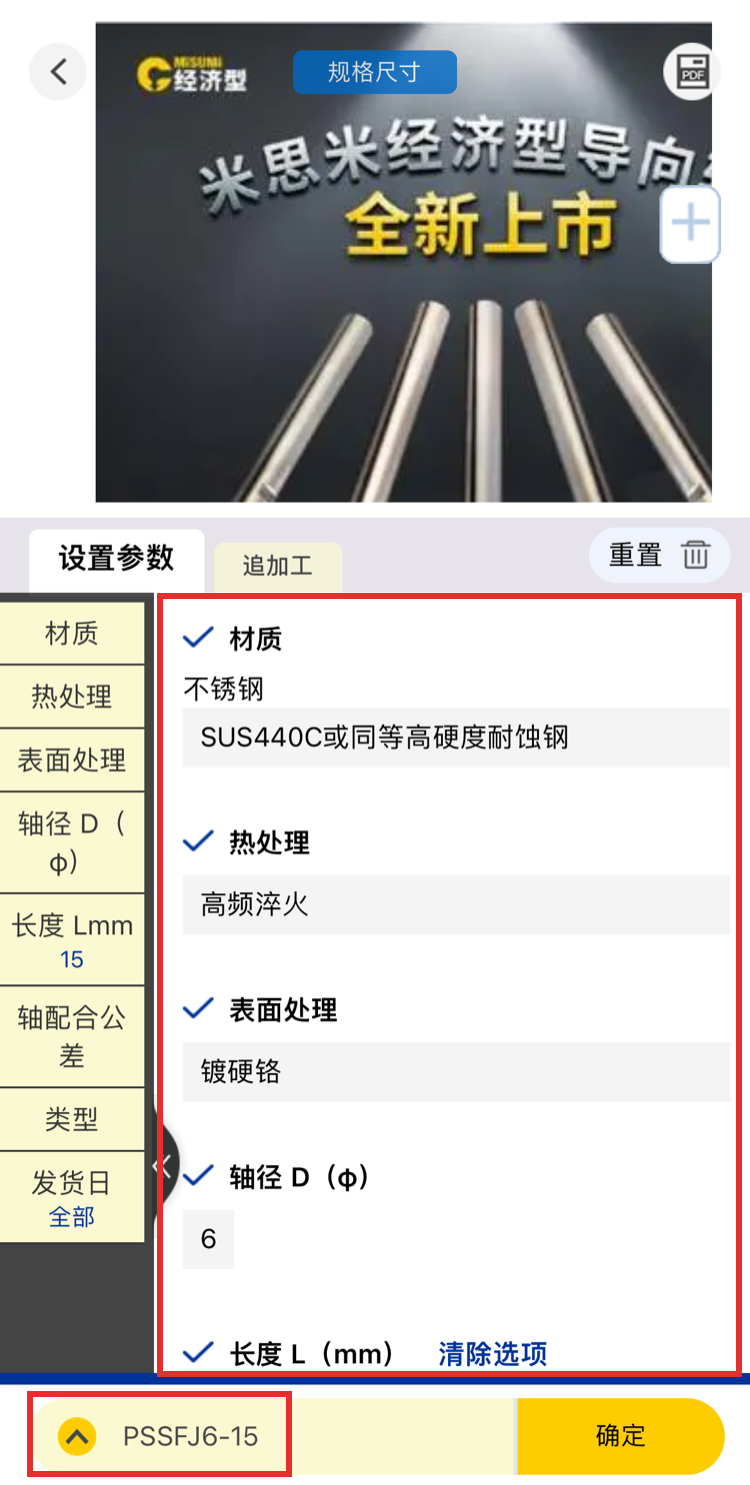Tap the back arrow icon

pyautogui.click(x=58, y=72)
